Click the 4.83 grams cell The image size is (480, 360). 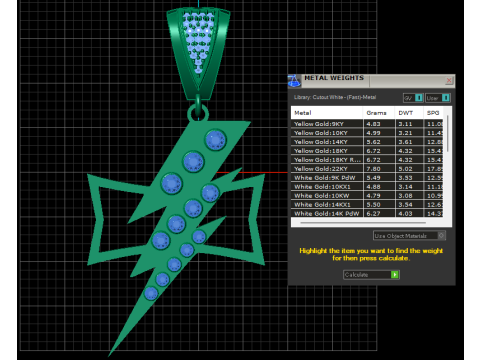click(x=379, y=124)
